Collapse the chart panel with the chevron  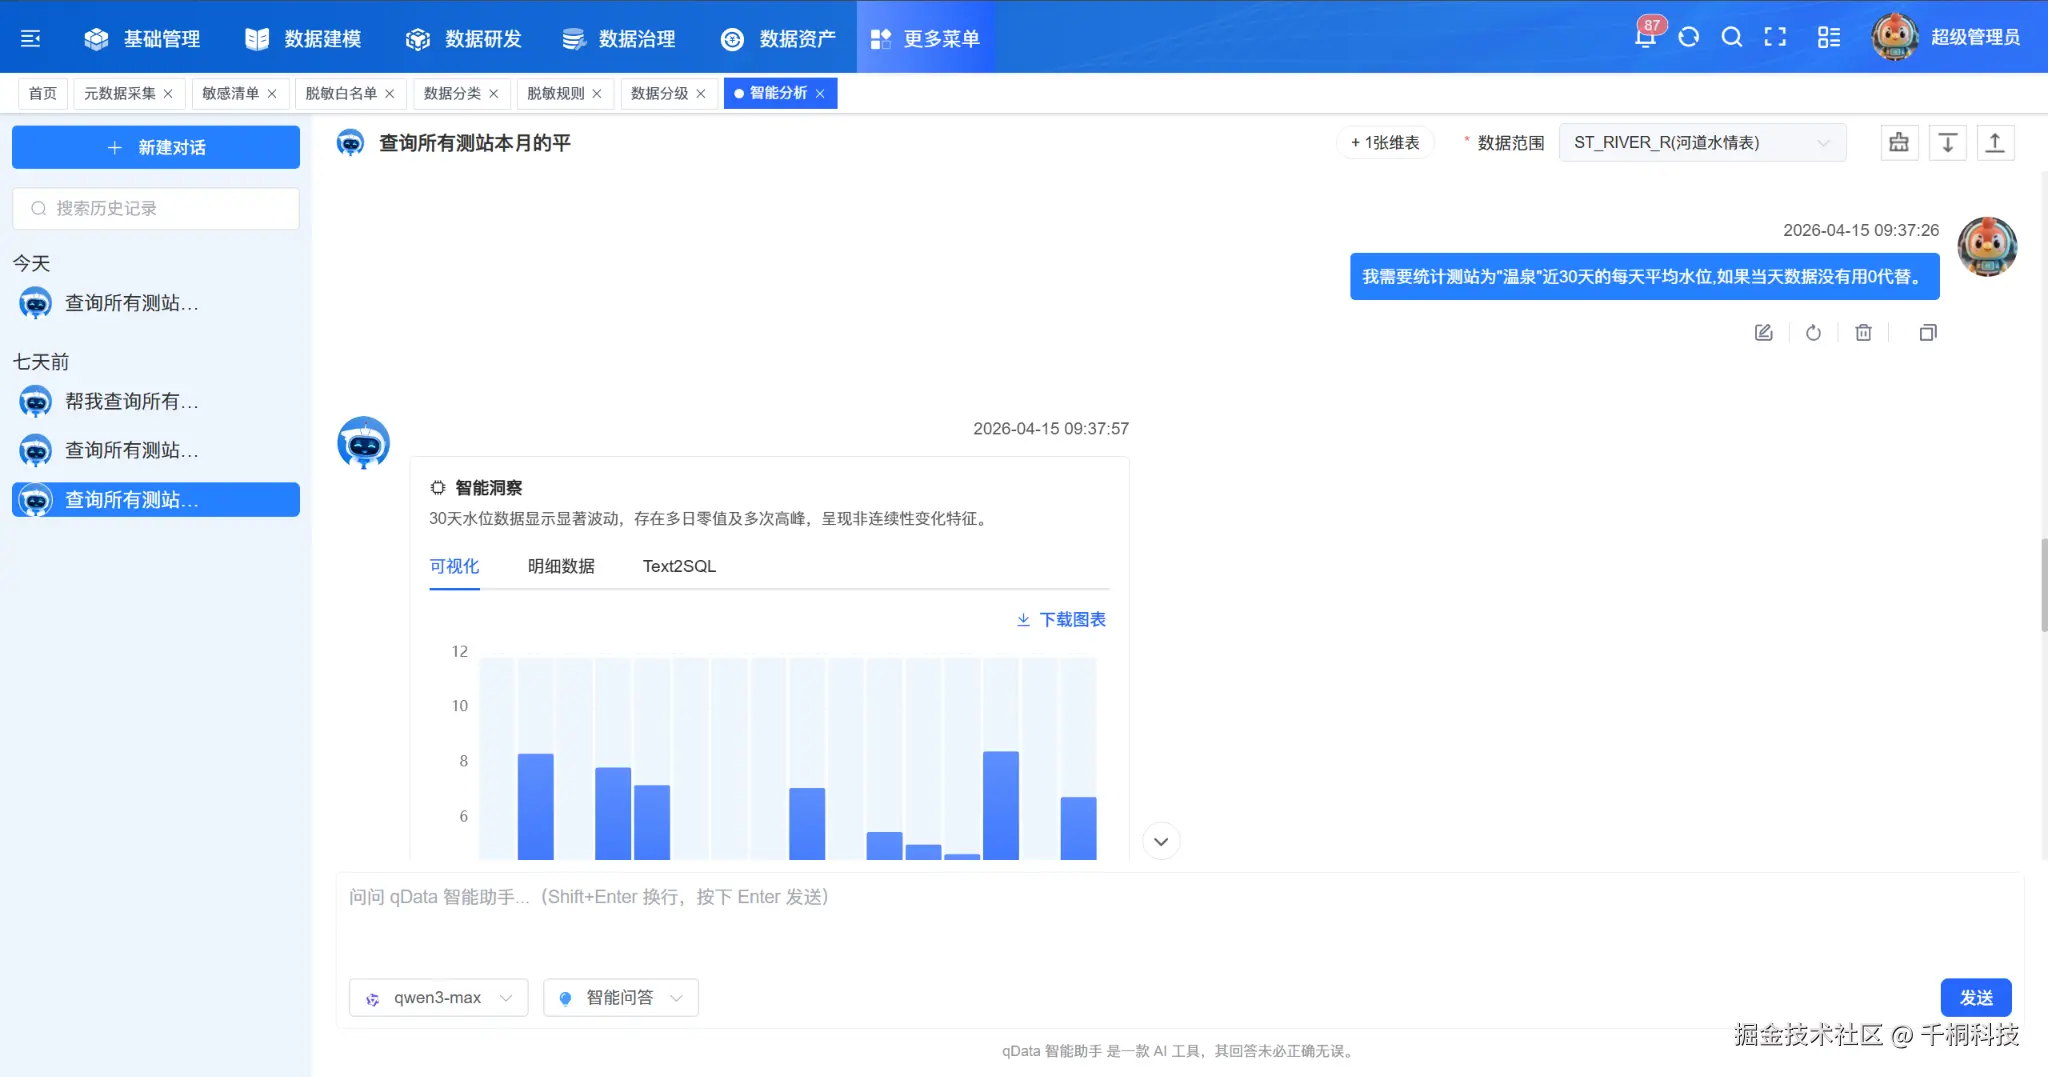[x=1160, y=841]
